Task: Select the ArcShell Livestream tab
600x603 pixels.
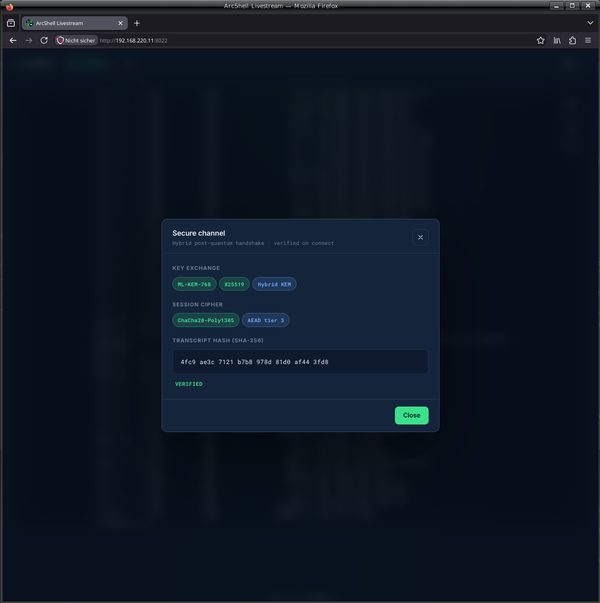Action: (x=75, y=23)
